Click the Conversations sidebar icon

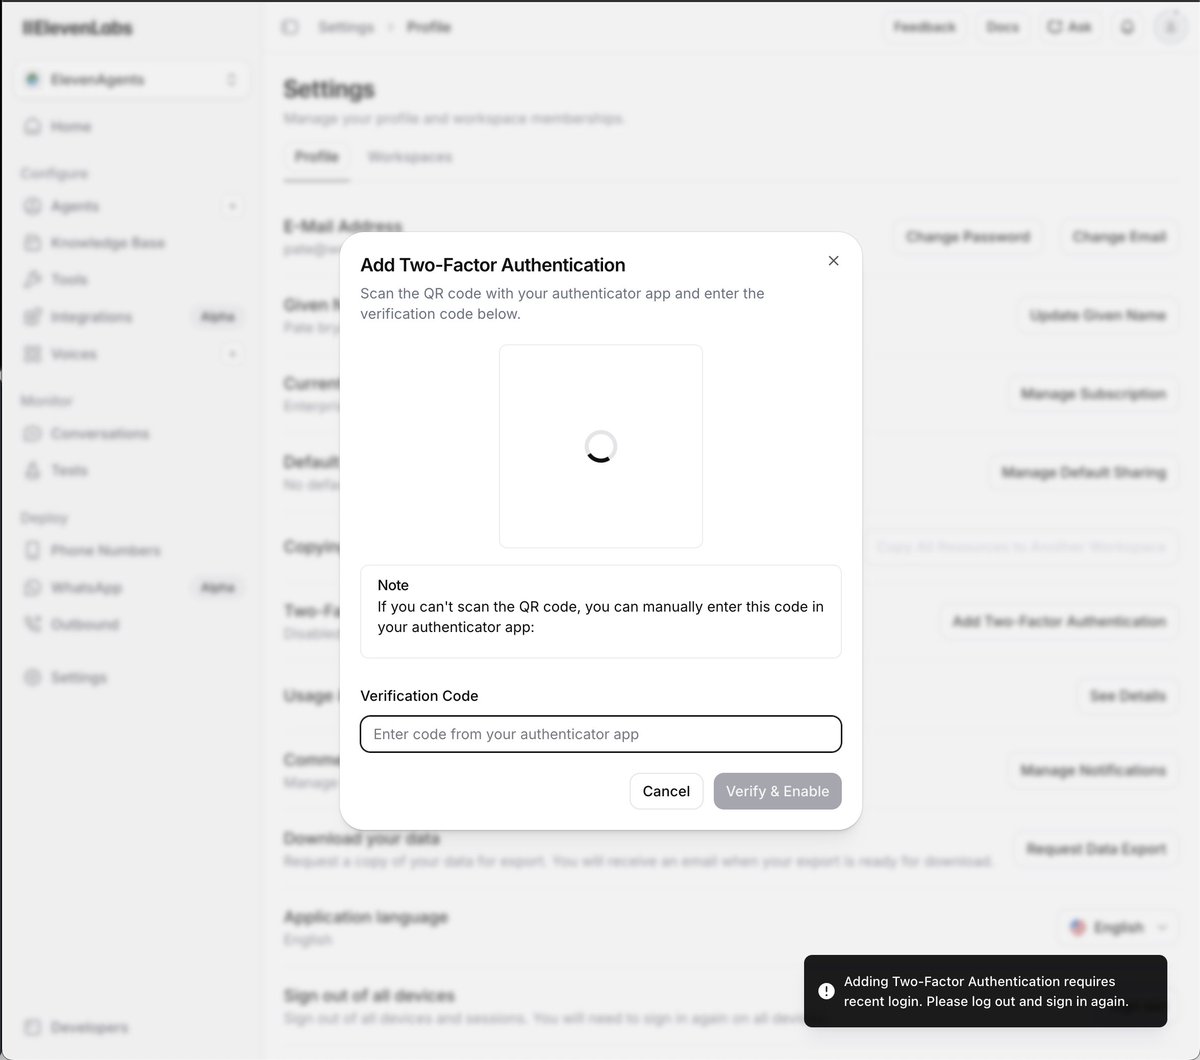(33, 434)
